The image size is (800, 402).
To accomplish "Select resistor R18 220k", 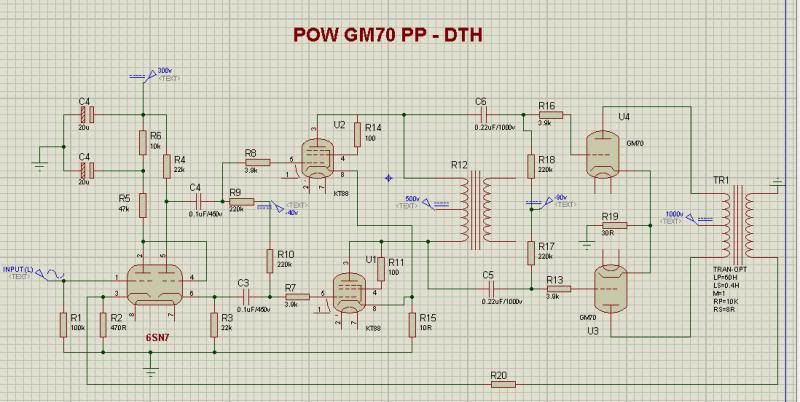I will click(531, 166).
